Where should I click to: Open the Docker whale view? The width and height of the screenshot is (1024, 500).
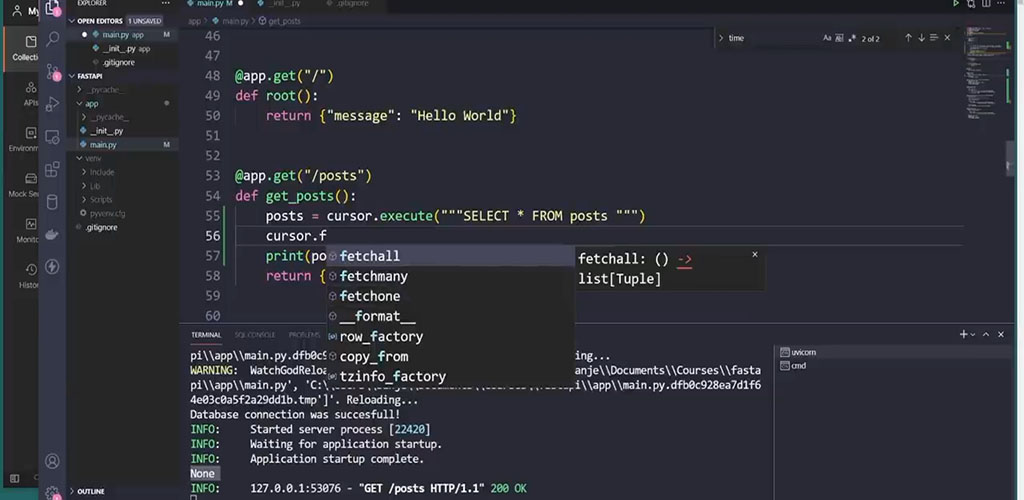pyautogui.click(x=52, y=234)
